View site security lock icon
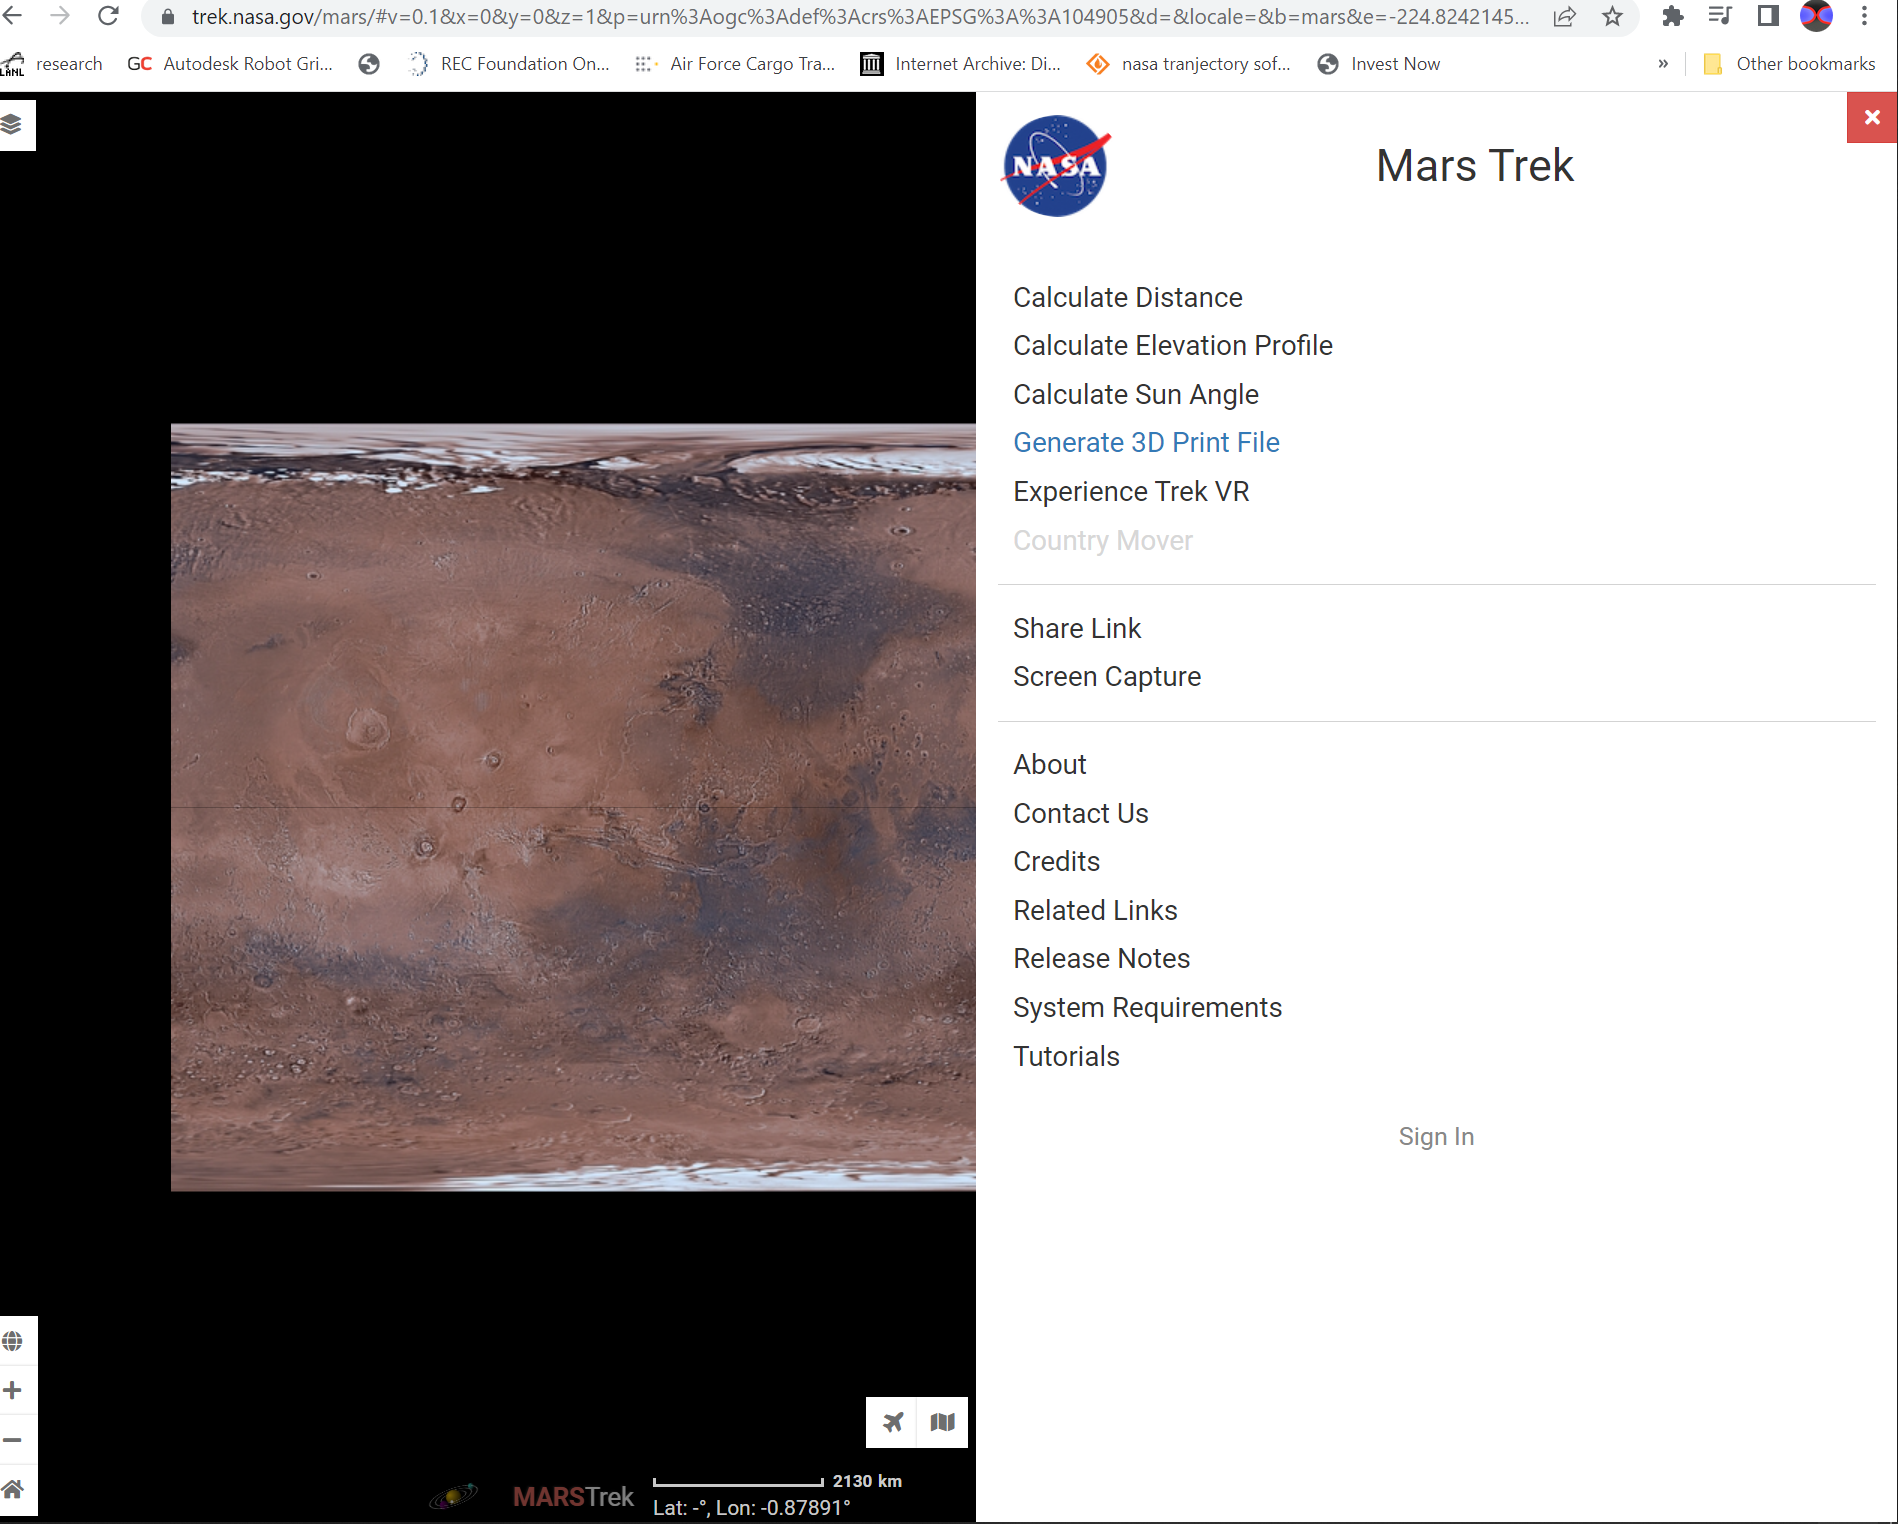 (x=168, y=17)
